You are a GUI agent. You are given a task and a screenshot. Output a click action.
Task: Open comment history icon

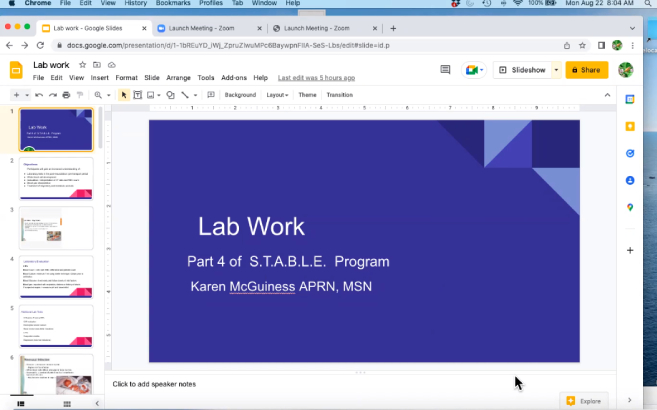pyautogui.click(x=445, y=70)
